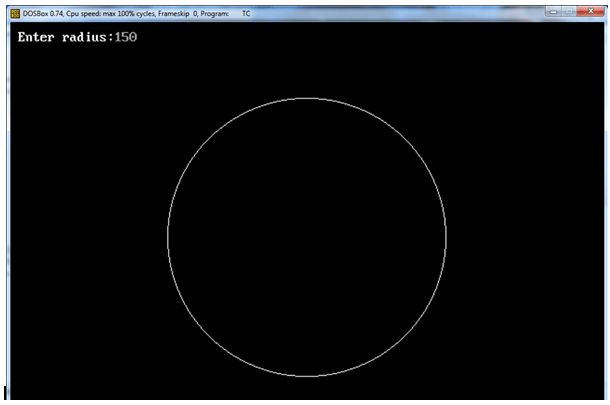Click the DOSBox 0.74 title bar text
The width and height of the screenshot is (610, 405).
[136, 14]
